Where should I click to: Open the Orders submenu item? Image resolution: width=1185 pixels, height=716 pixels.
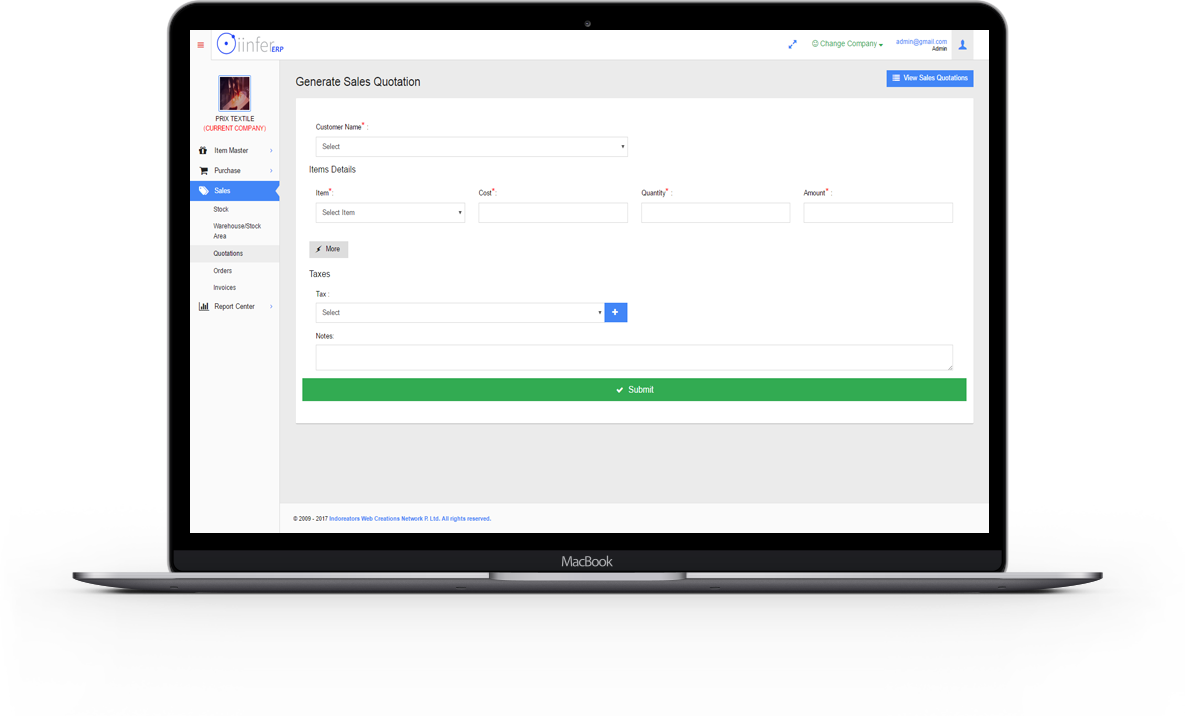[222, 271]
